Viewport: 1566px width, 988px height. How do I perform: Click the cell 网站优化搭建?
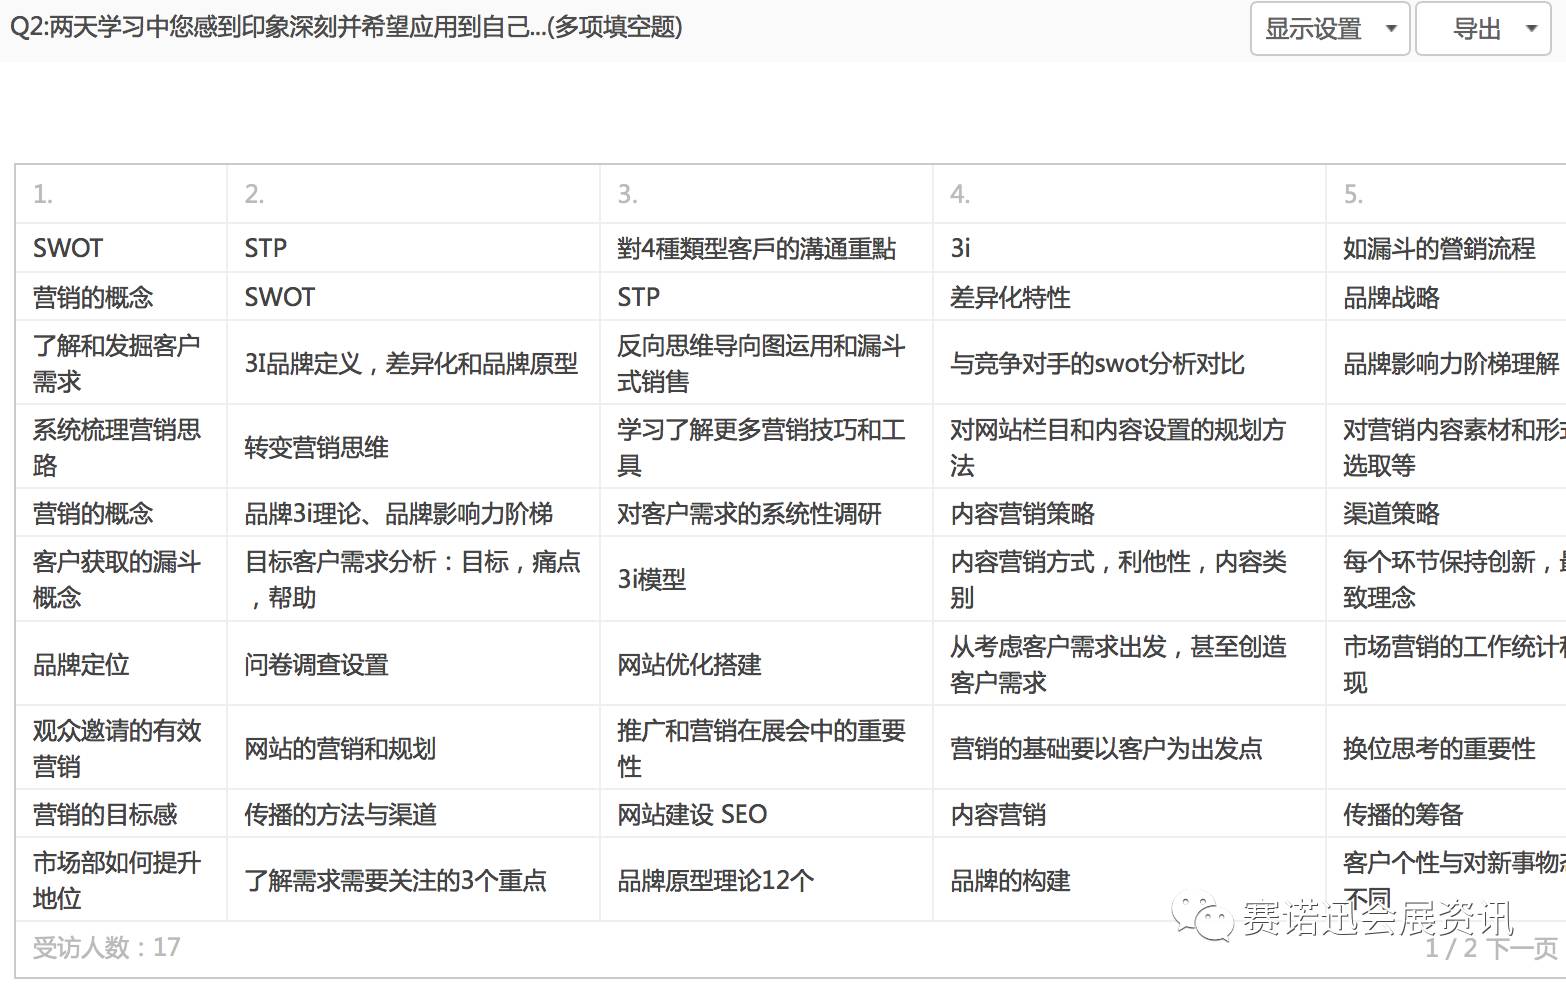pyautogui.click(x=766, y=664)
